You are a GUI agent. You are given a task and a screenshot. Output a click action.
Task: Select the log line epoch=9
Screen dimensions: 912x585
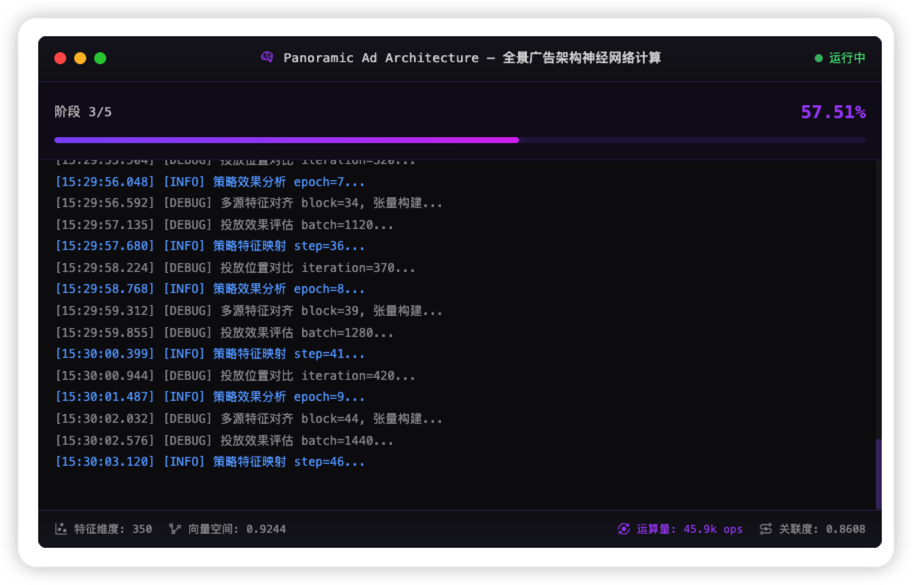[210, 397]
